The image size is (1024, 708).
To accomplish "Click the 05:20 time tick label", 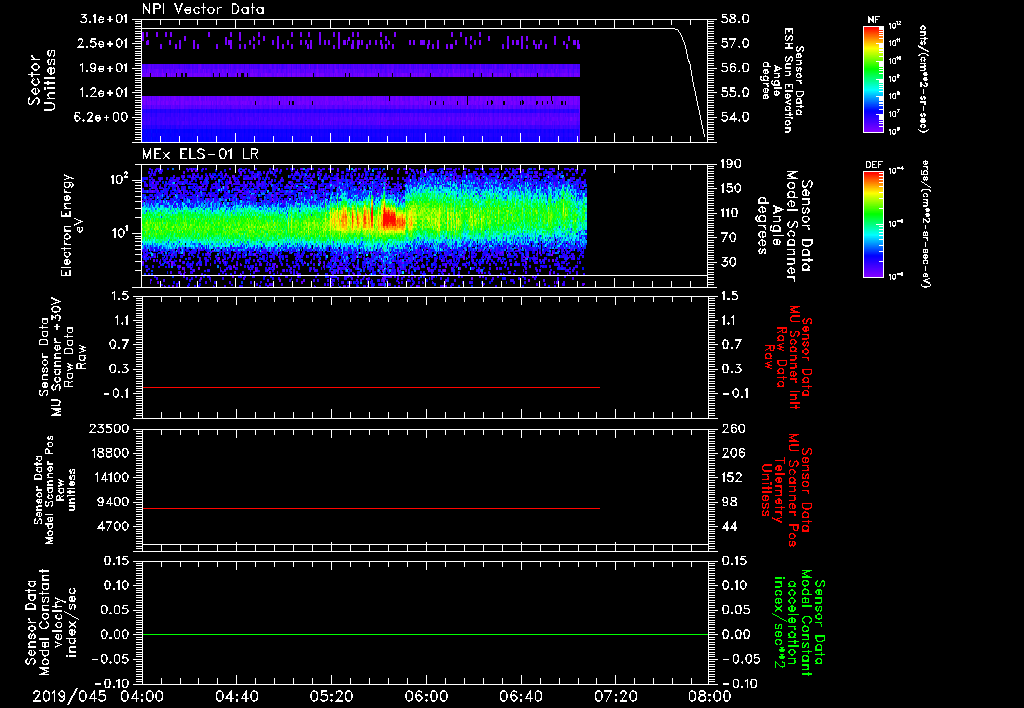I will (331, 696).
